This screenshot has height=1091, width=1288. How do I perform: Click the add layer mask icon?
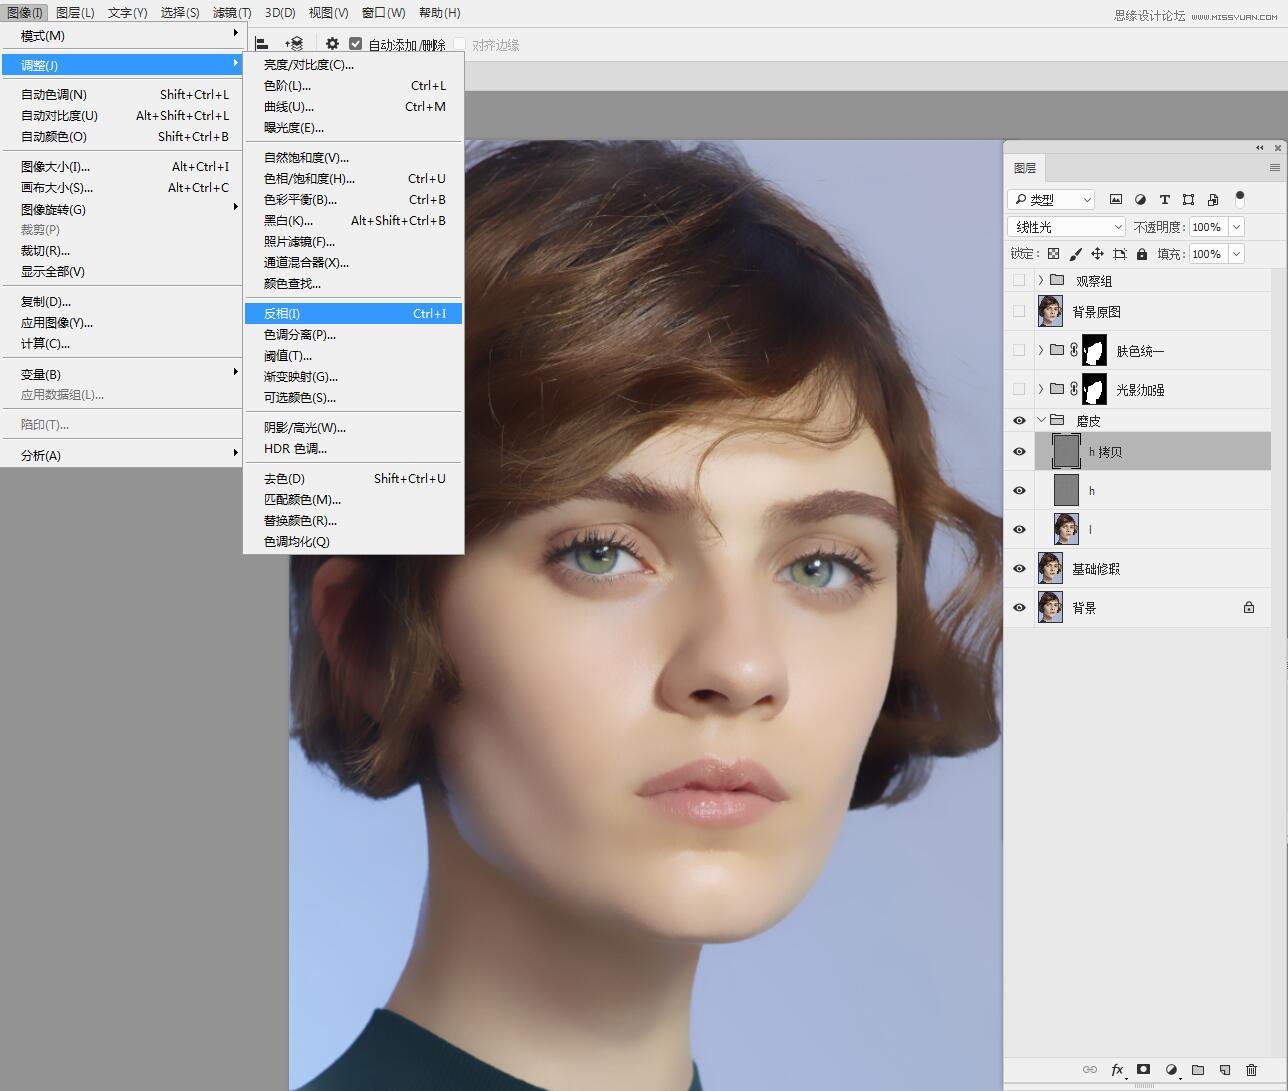pyautogui.click(x=1144, y=1069)
